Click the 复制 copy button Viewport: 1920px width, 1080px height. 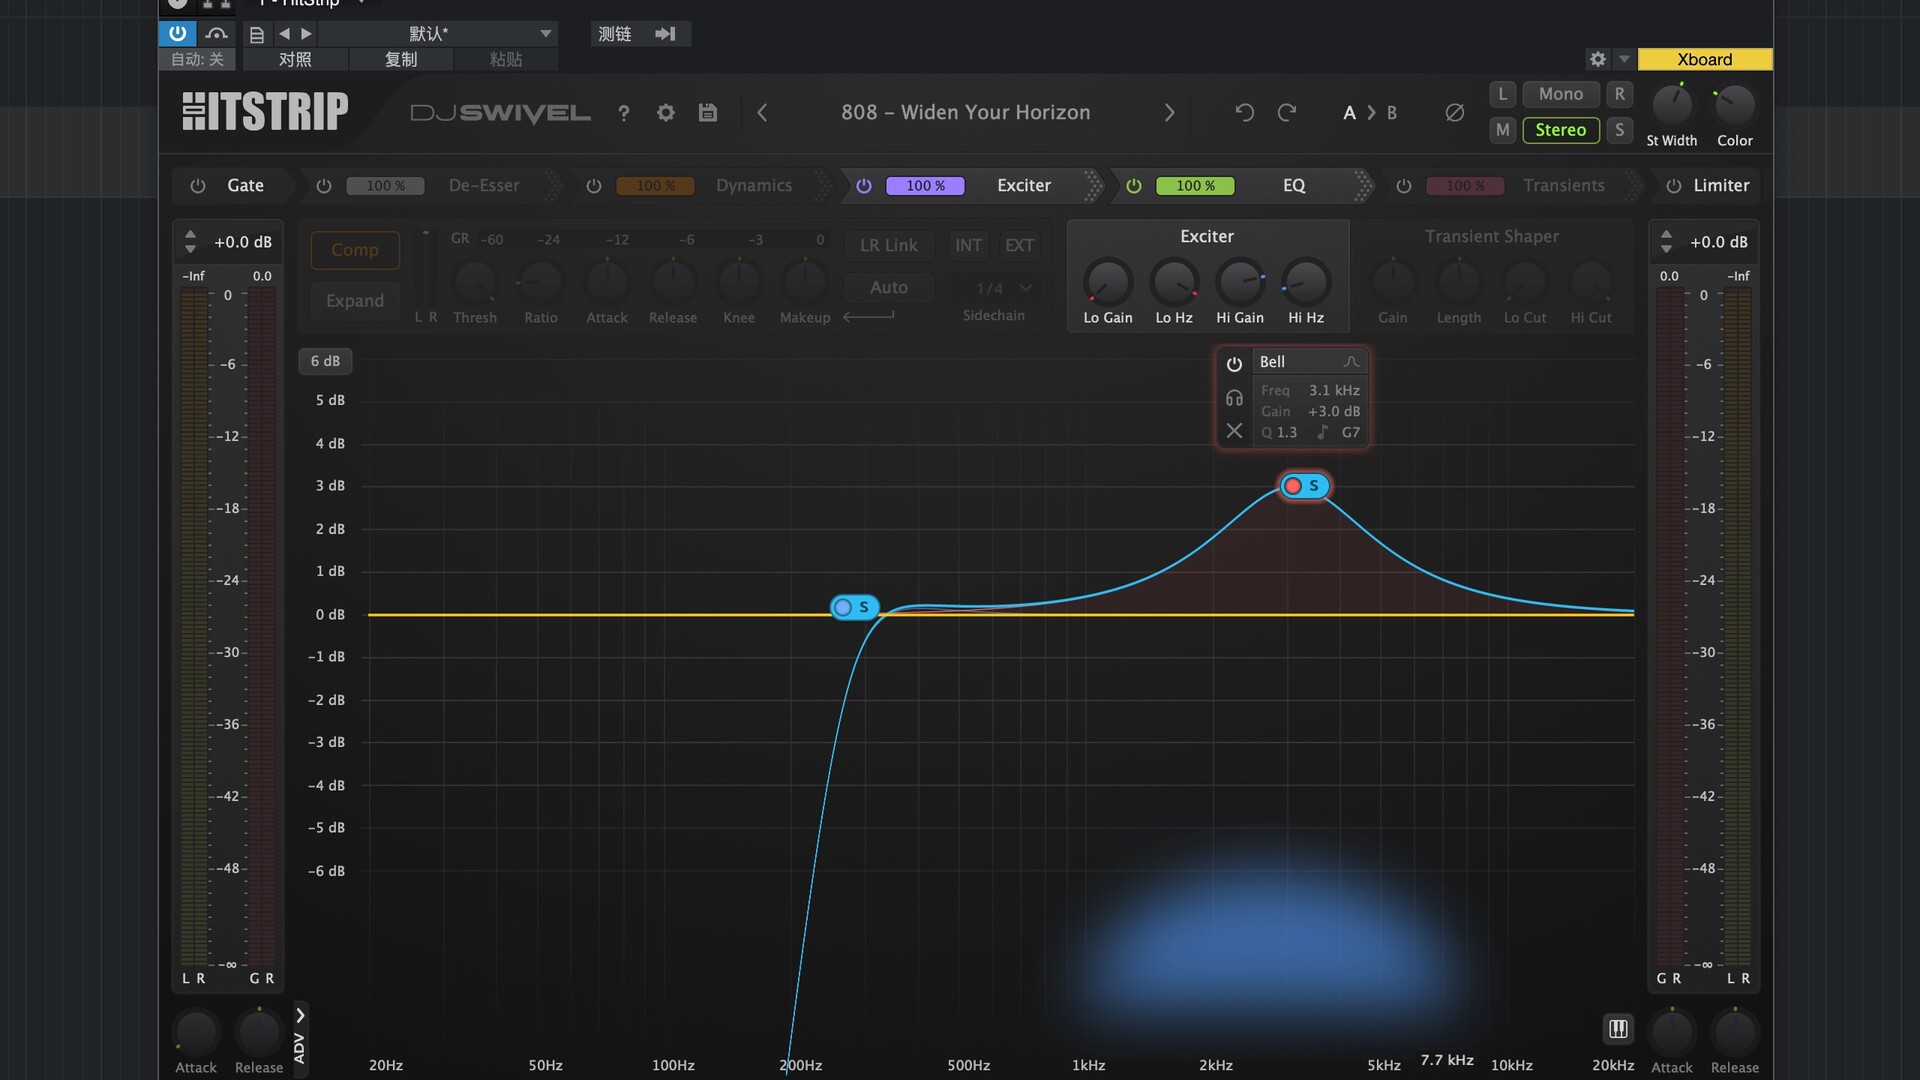click(401, 60)
